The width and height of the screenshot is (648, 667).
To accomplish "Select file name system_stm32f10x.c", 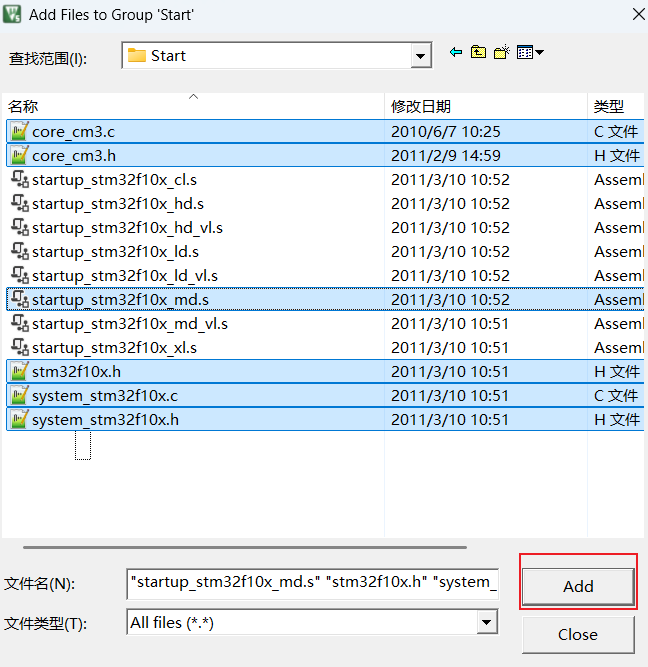I will coord(105,396).
